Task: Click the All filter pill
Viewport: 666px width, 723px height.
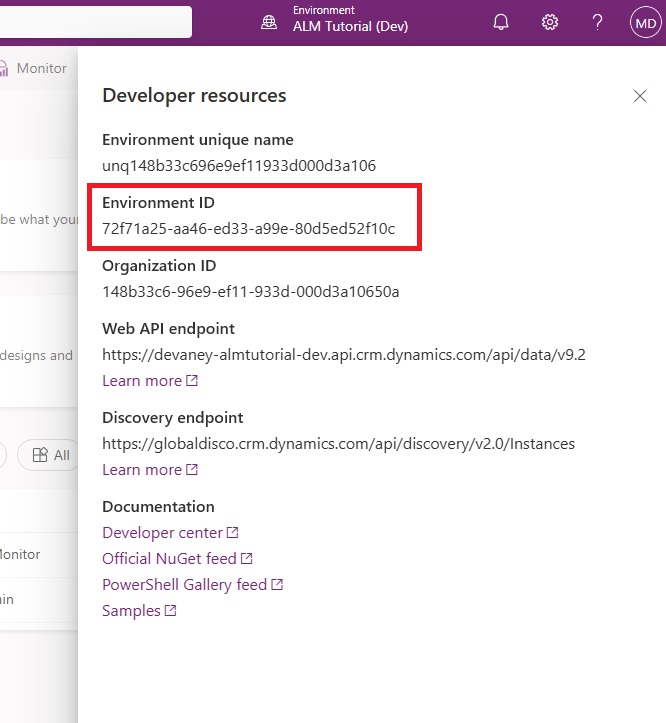Action: click(48, 455)
